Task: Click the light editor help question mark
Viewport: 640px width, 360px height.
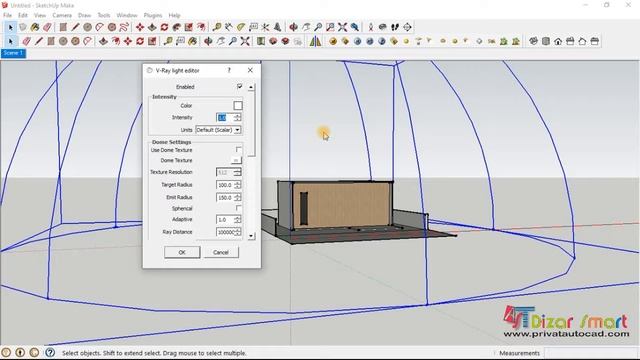Action: coord(229,70)
